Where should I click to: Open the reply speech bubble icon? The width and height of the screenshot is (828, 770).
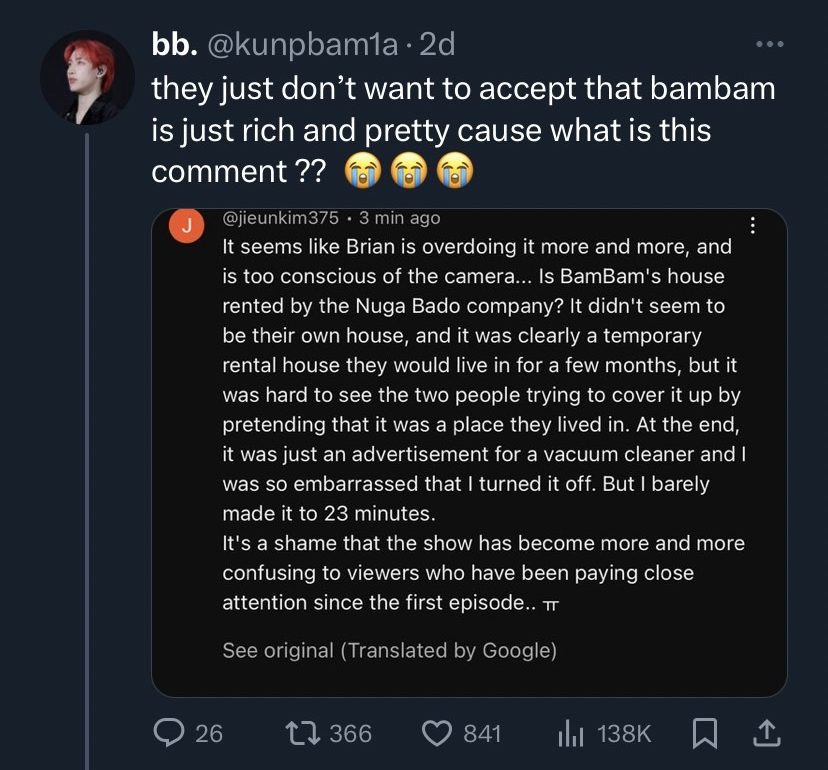(x=169, y=733)
